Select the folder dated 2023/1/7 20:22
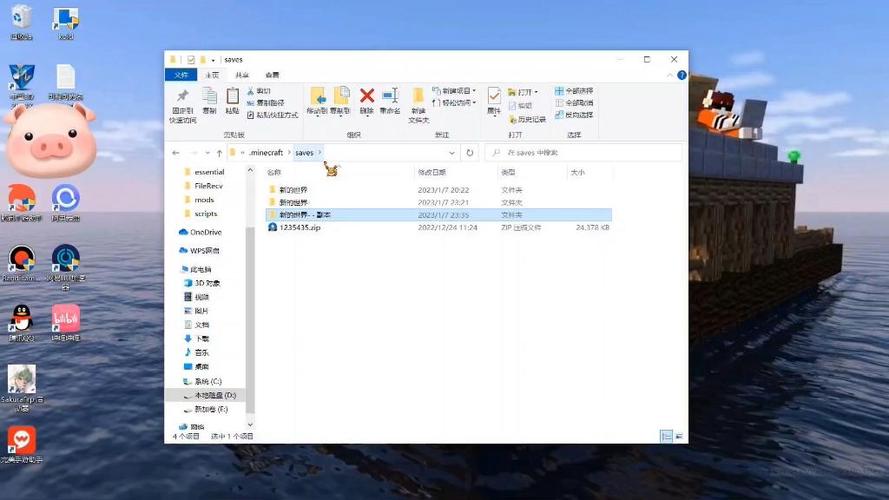This screenshot has height=500, width=889. (x=438, y=190)
